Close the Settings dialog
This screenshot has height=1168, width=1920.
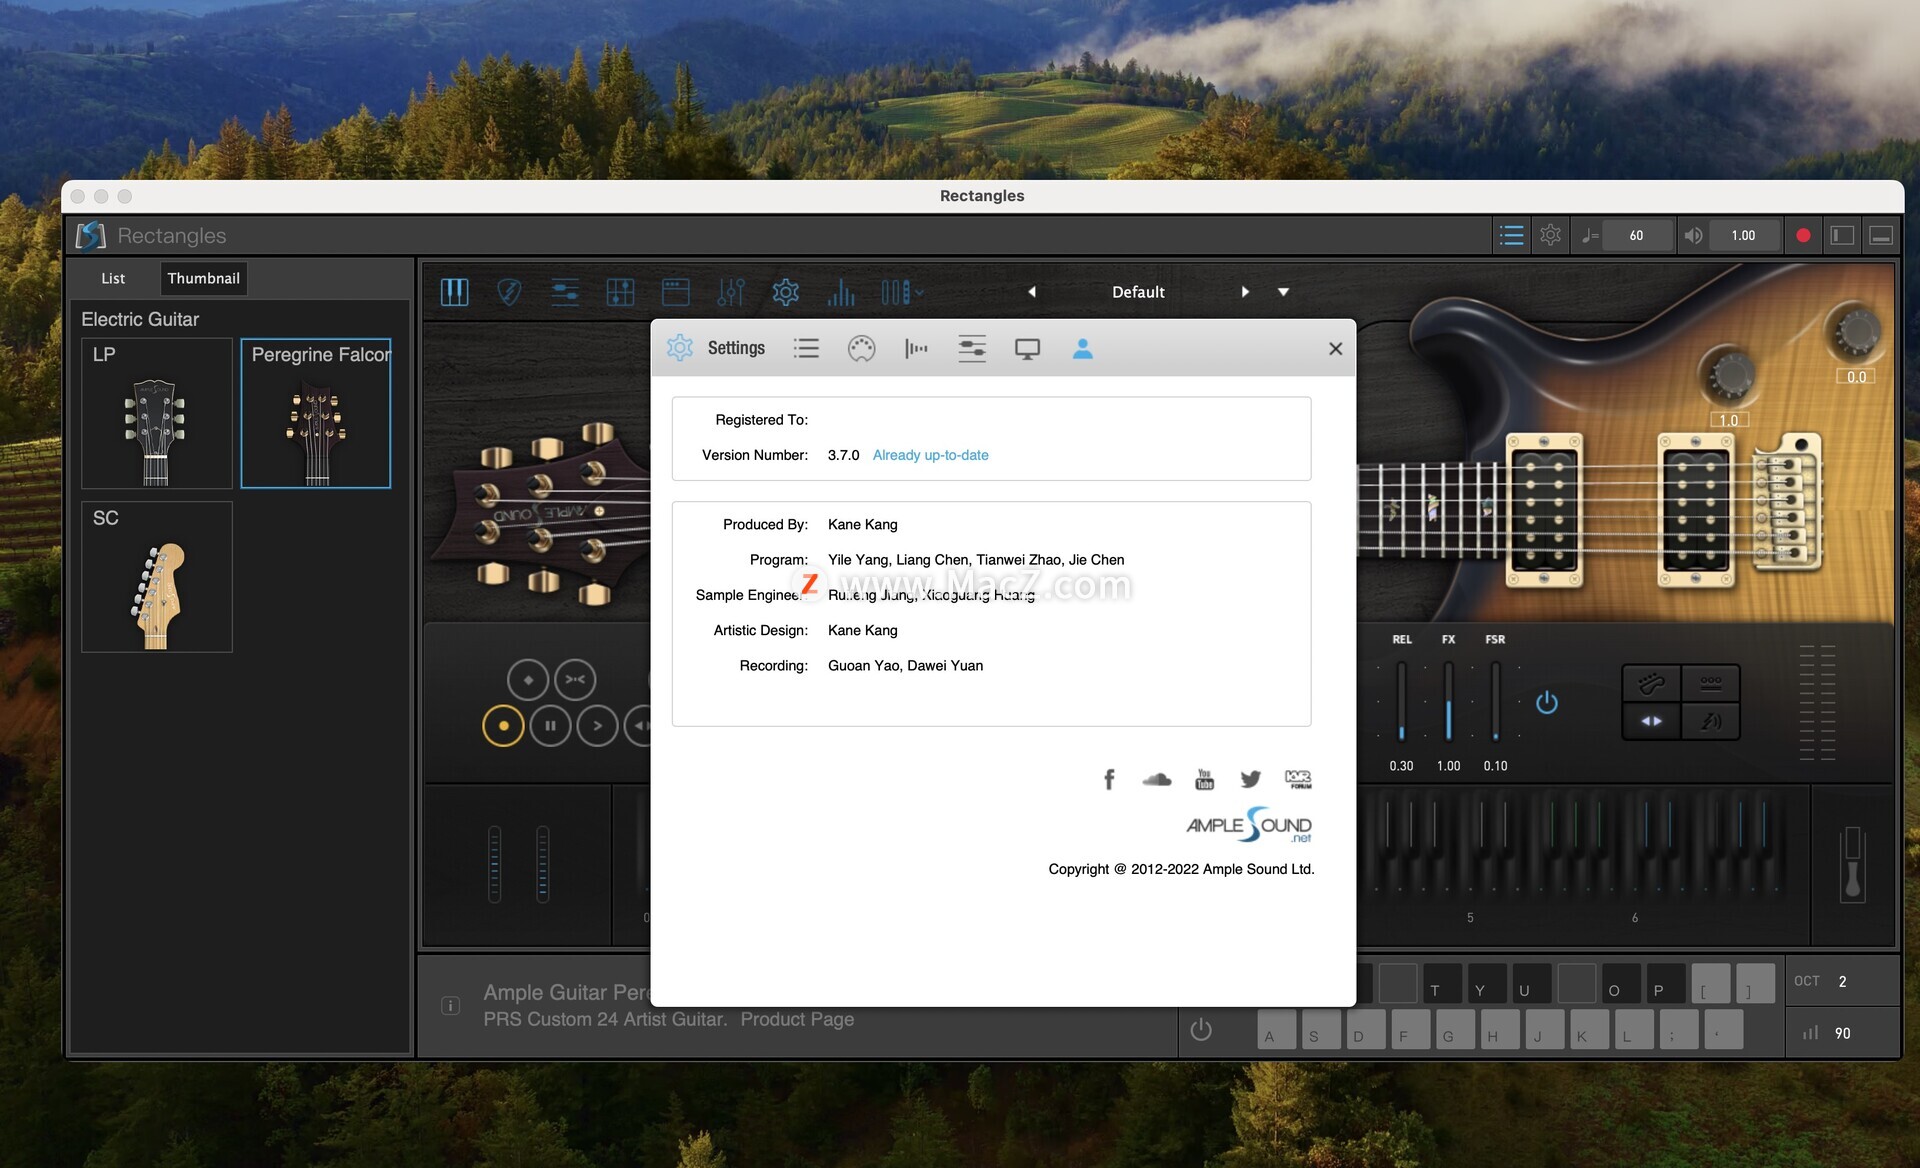1335,348
